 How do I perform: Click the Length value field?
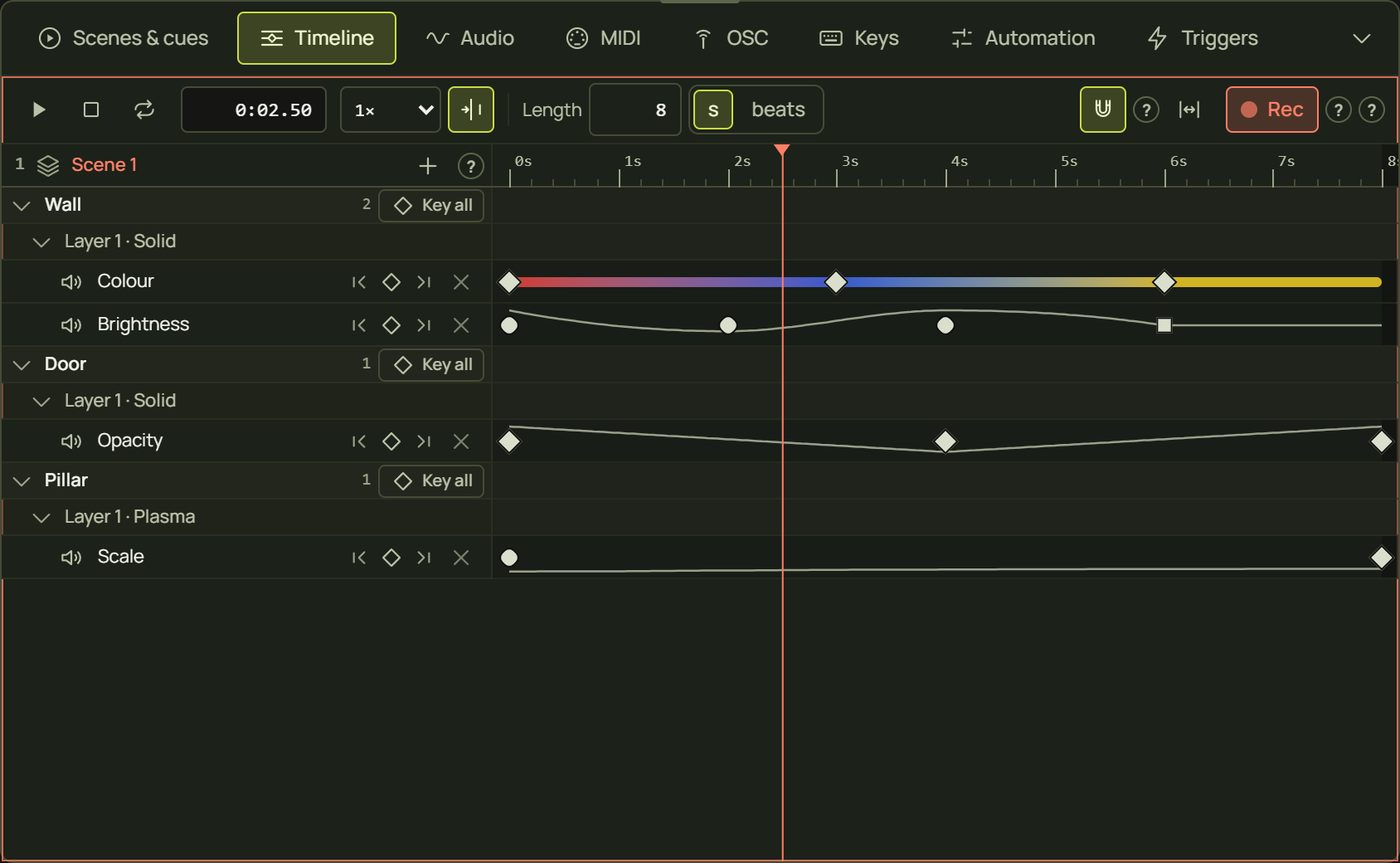[635, 110]
